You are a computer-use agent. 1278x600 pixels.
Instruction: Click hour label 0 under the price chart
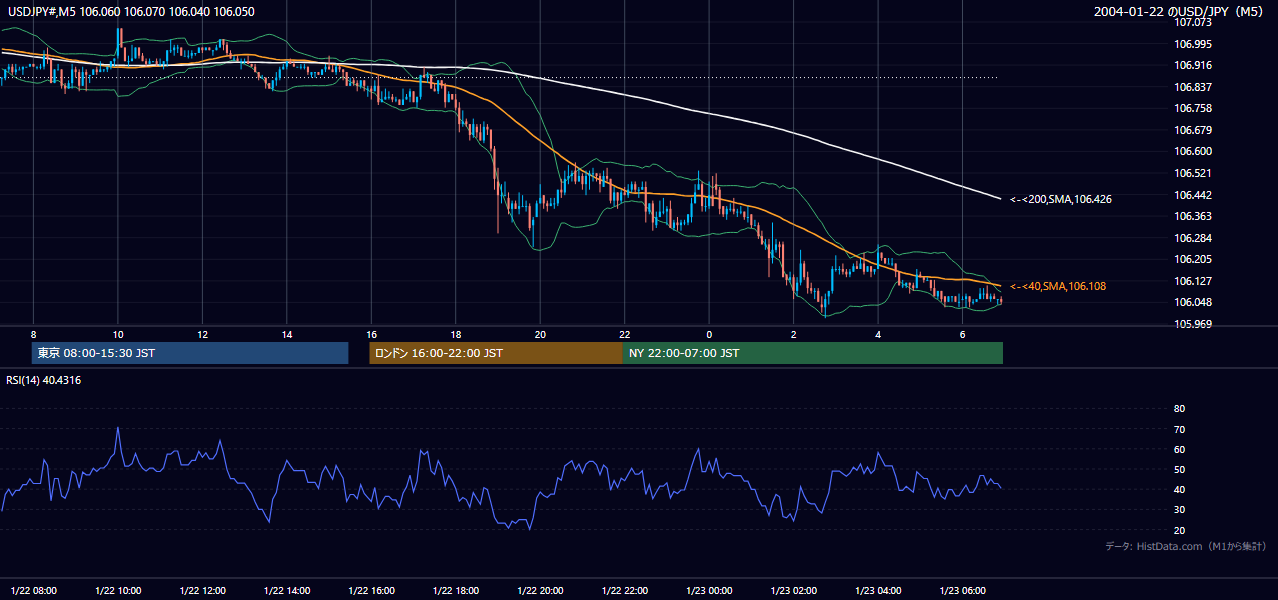click(709, 334)
